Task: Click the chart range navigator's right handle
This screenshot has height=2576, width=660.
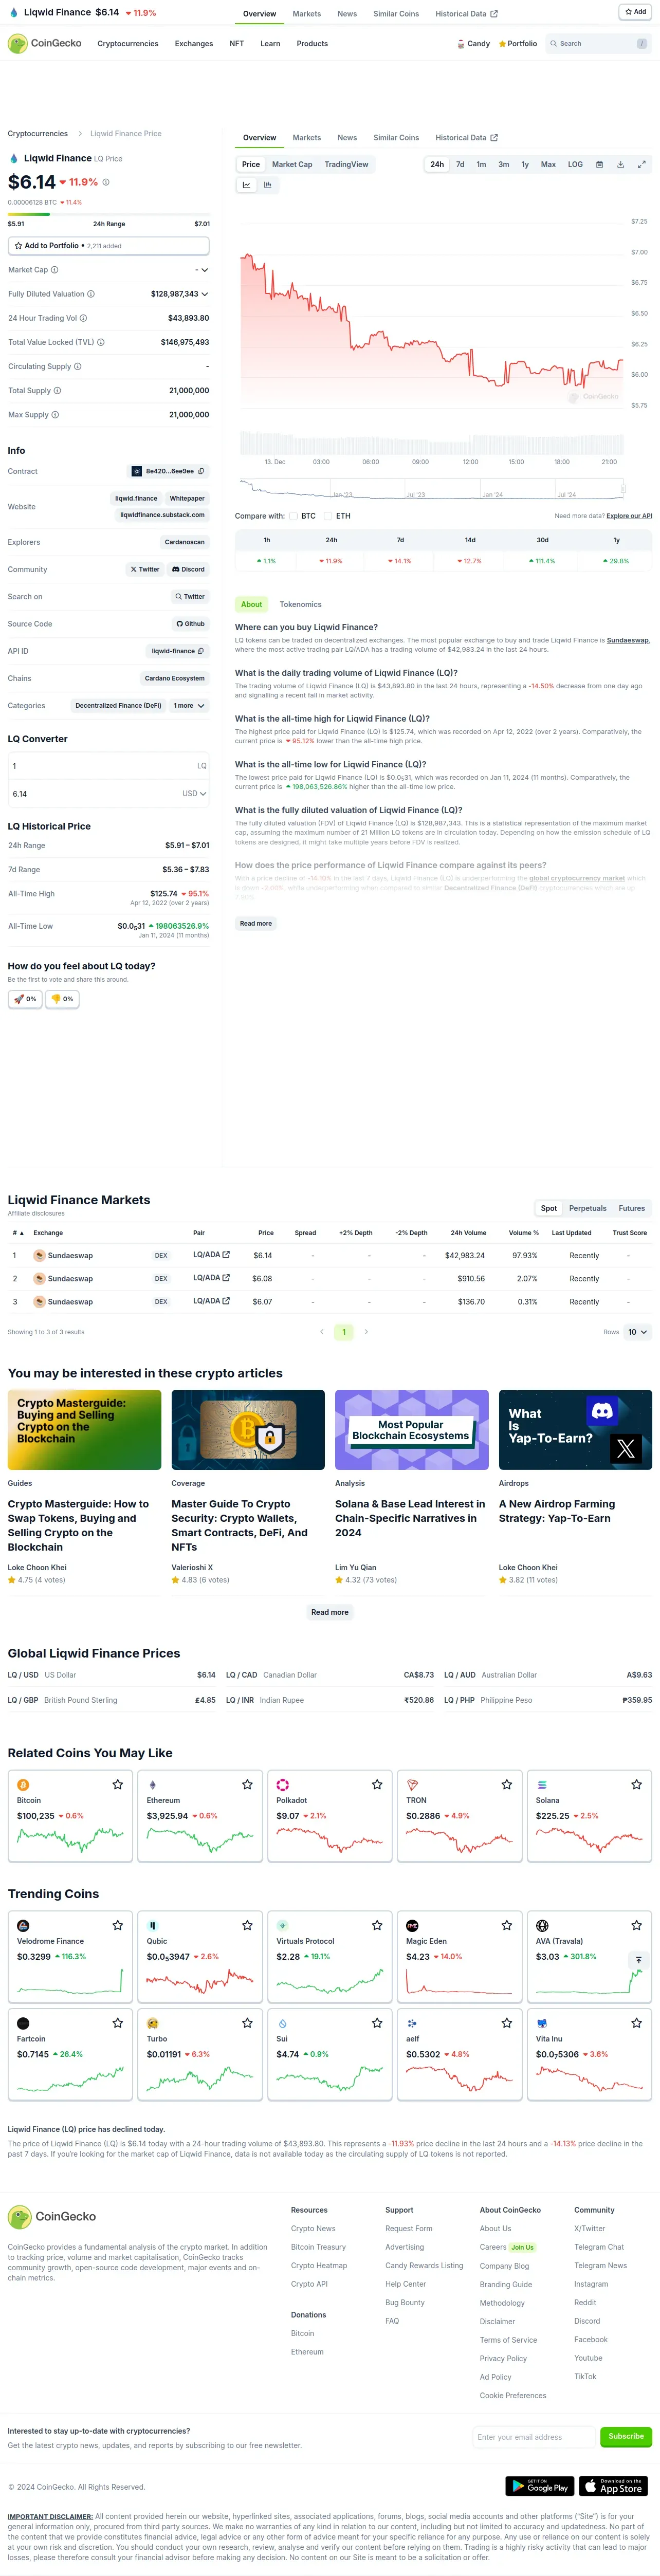Action: (x=623, y=488)
